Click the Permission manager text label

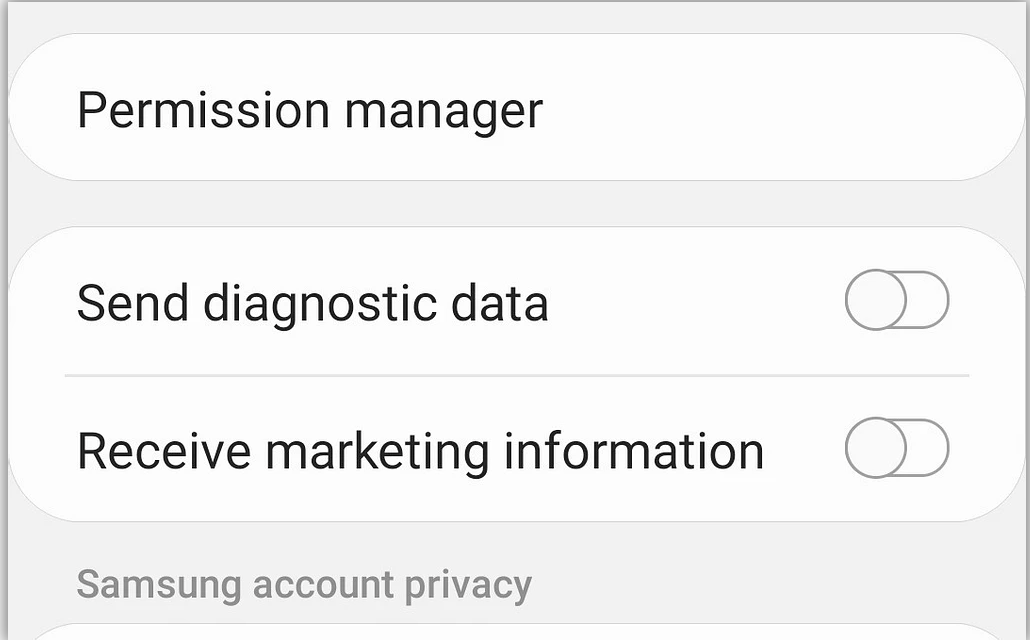pyautogui.click(x=309, y=110)
